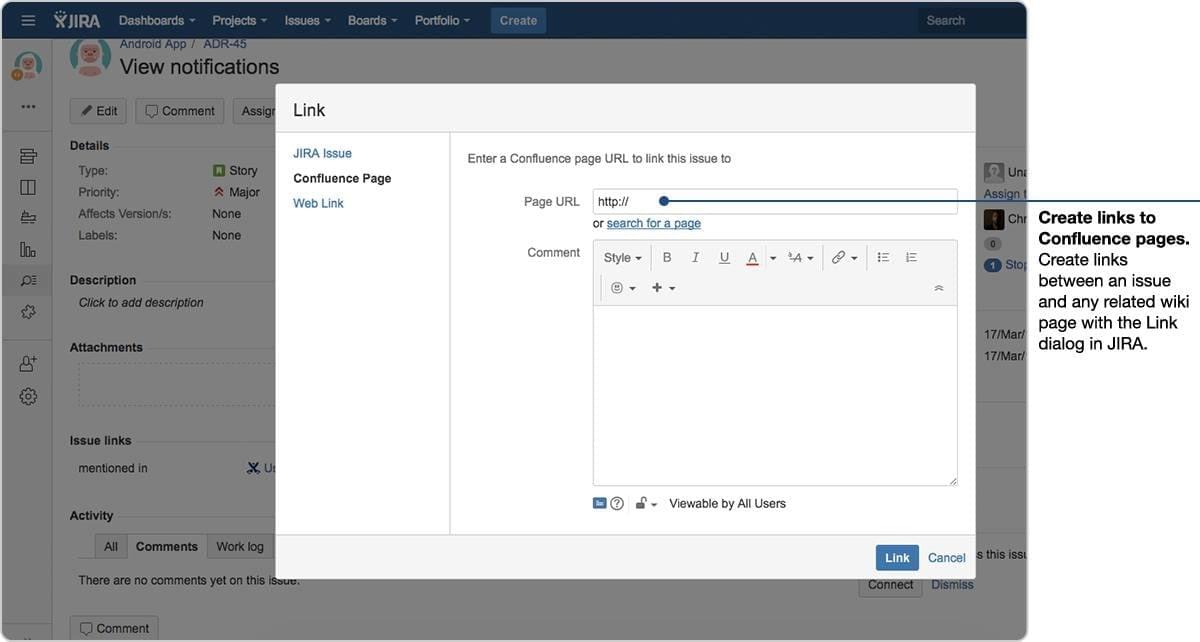
Task: Open the issue search icon in the sidebar
Action: coord(28,281)
